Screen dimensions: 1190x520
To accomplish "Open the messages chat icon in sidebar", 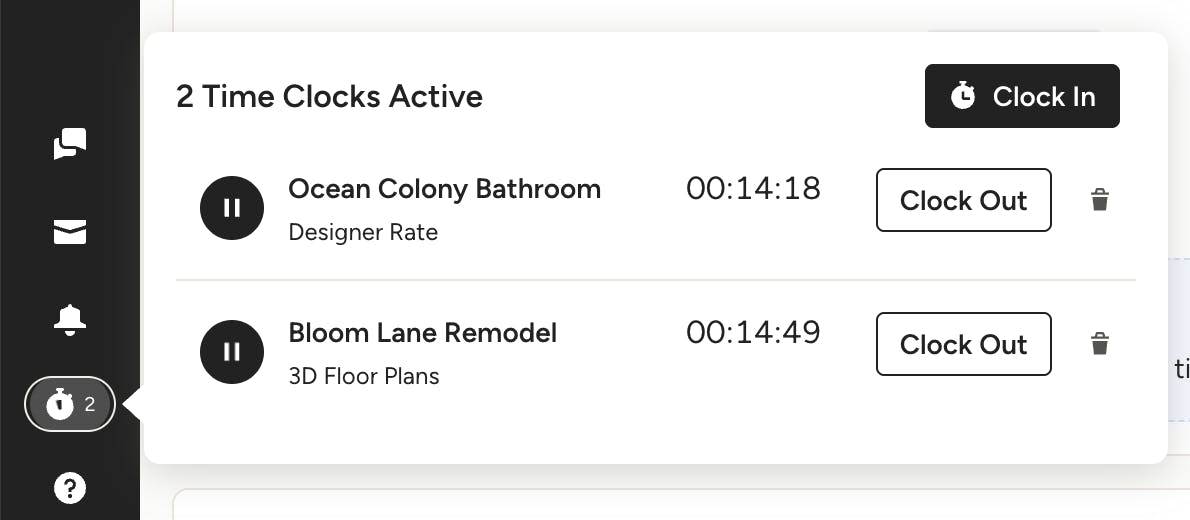I will (70, 143).
